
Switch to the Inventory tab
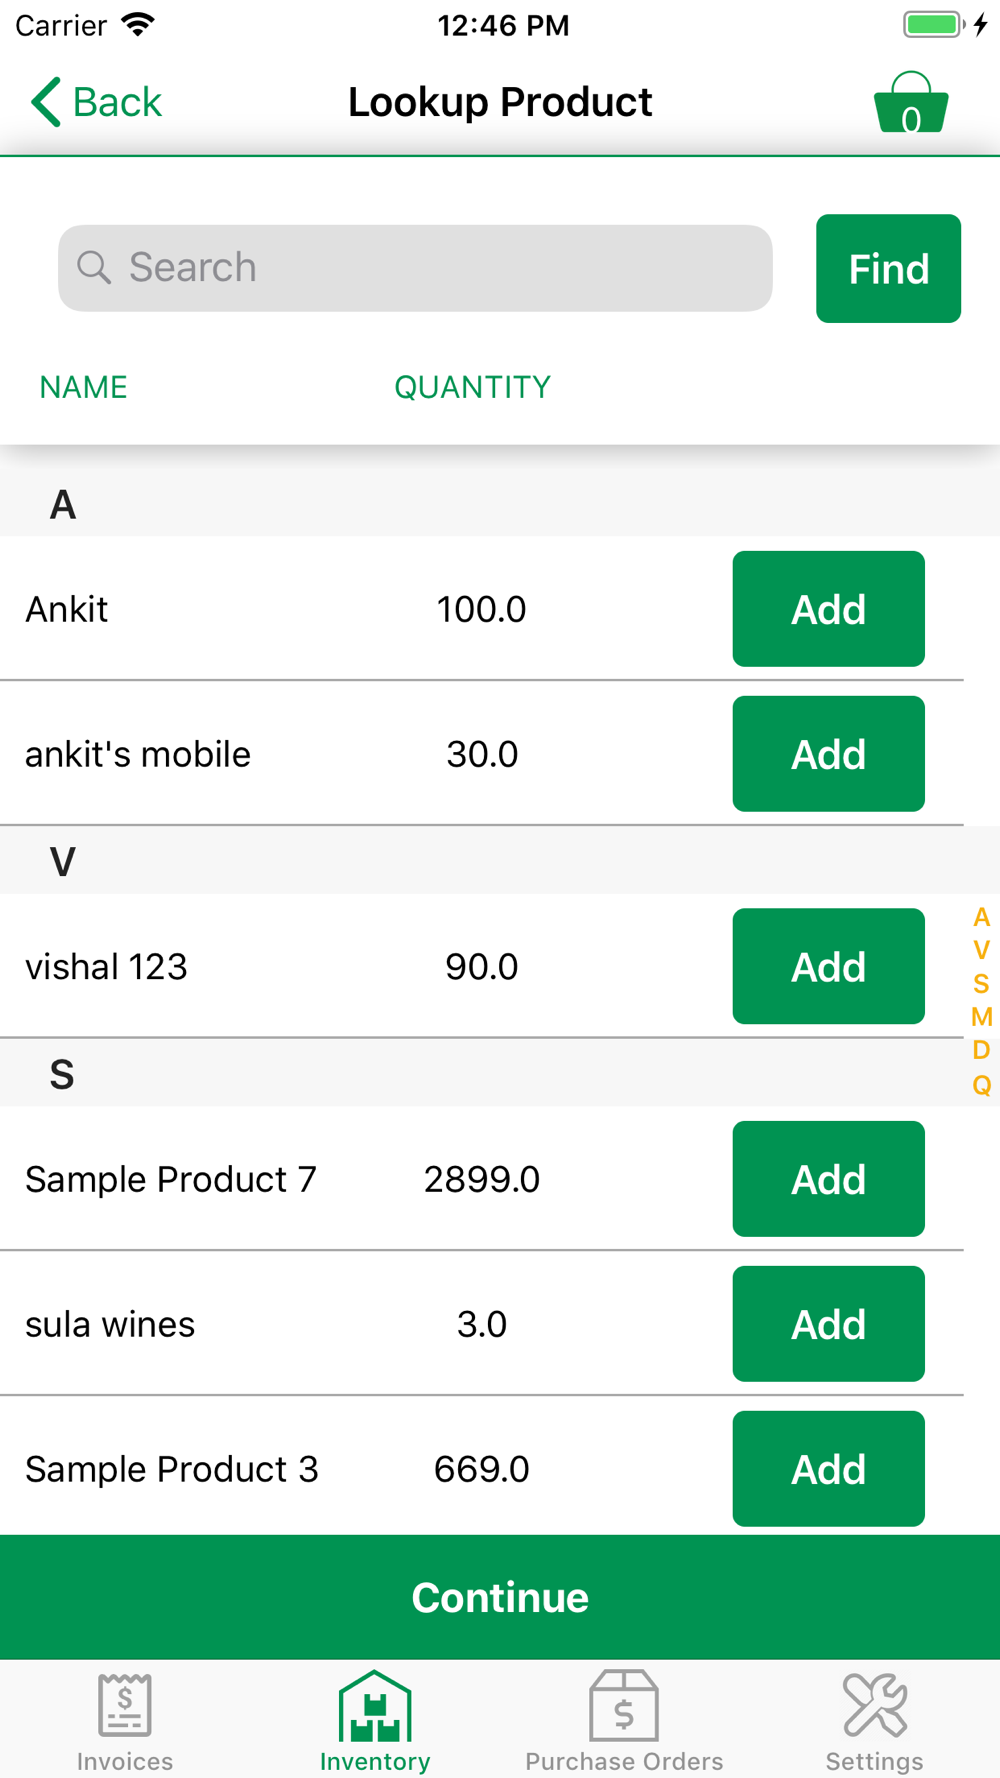pos(375,1722)
